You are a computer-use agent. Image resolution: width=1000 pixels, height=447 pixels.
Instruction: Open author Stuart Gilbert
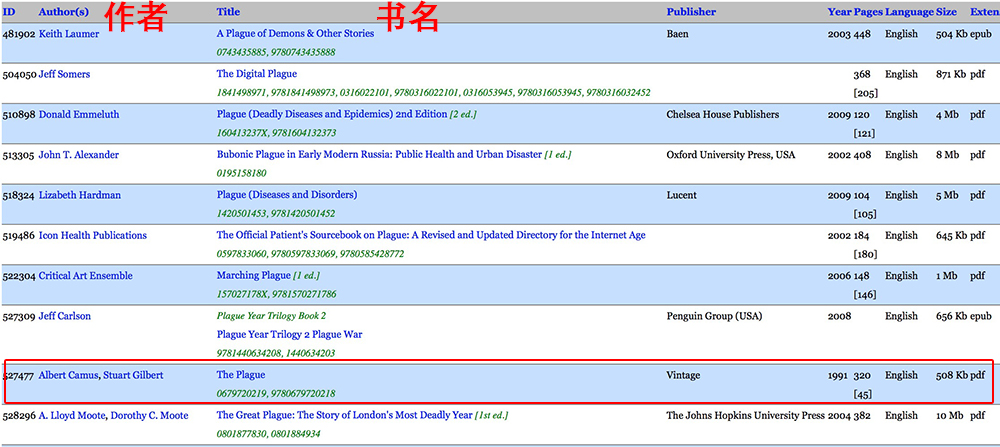point(133,375)
